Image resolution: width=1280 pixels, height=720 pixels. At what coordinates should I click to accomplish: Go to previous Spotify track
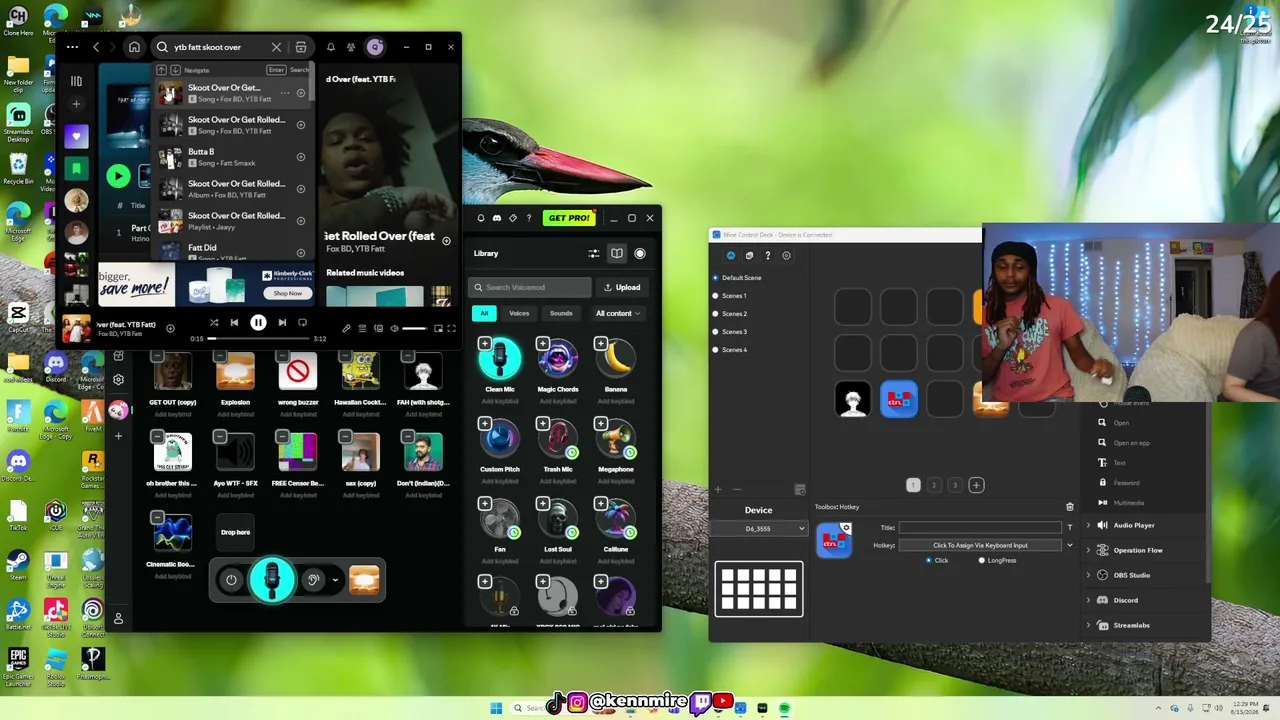(x=234, y=322)
